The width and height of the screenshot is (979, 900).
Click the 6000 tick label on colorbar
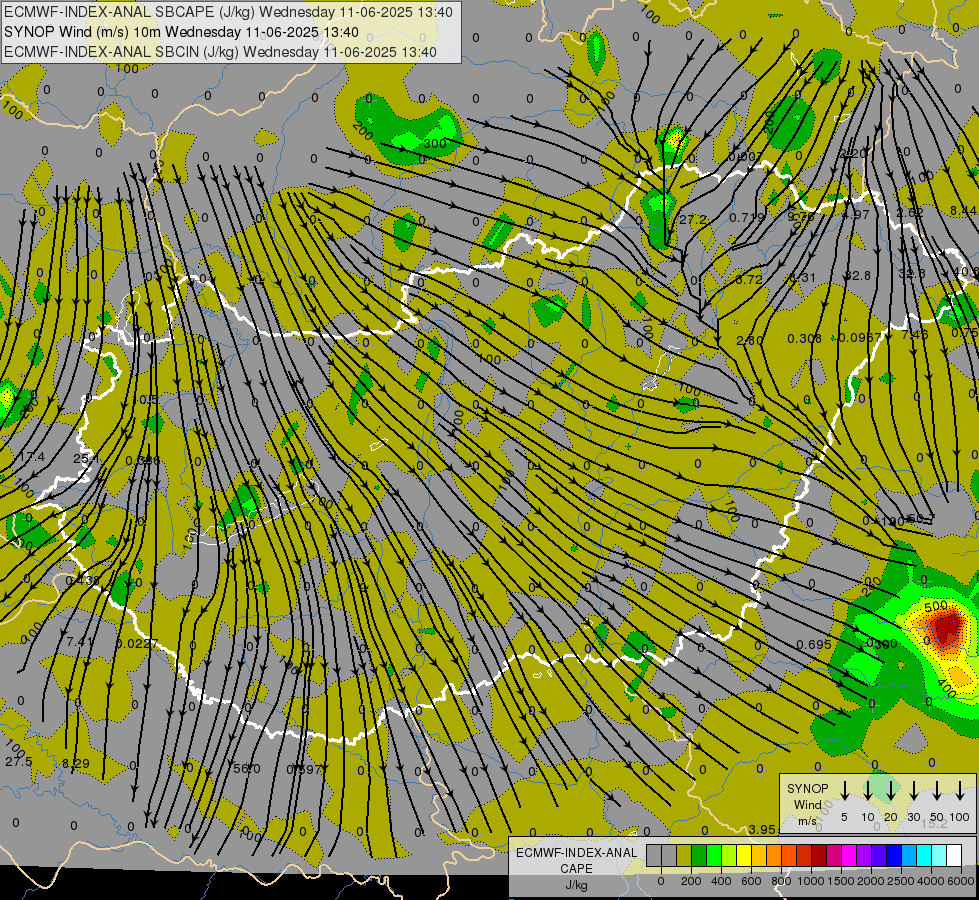tap(961, 881)
